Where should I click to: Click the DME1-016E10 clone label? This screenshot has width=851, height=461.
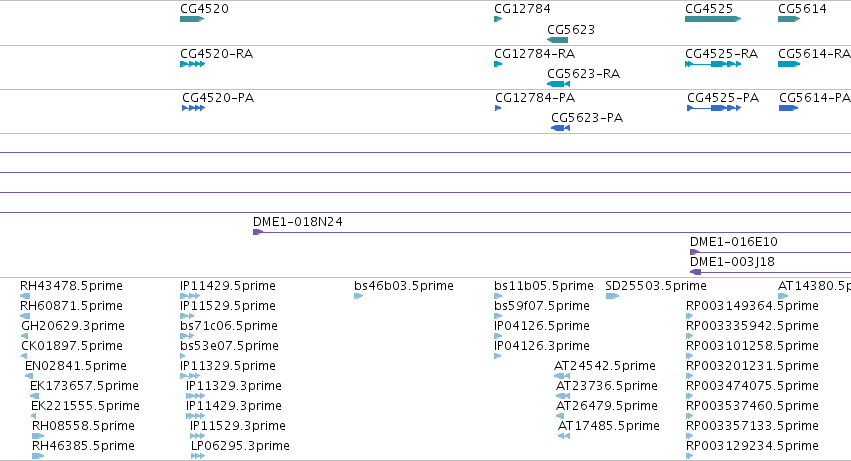(734, 242)
